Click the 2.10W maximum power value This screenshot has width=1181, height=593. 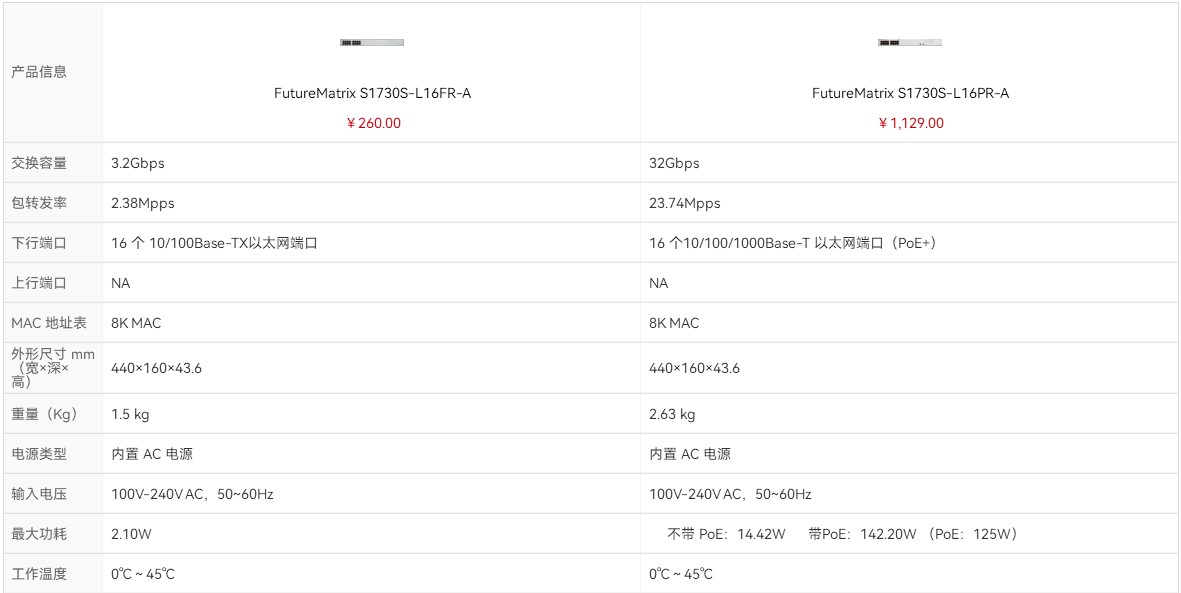pos(131,534)
